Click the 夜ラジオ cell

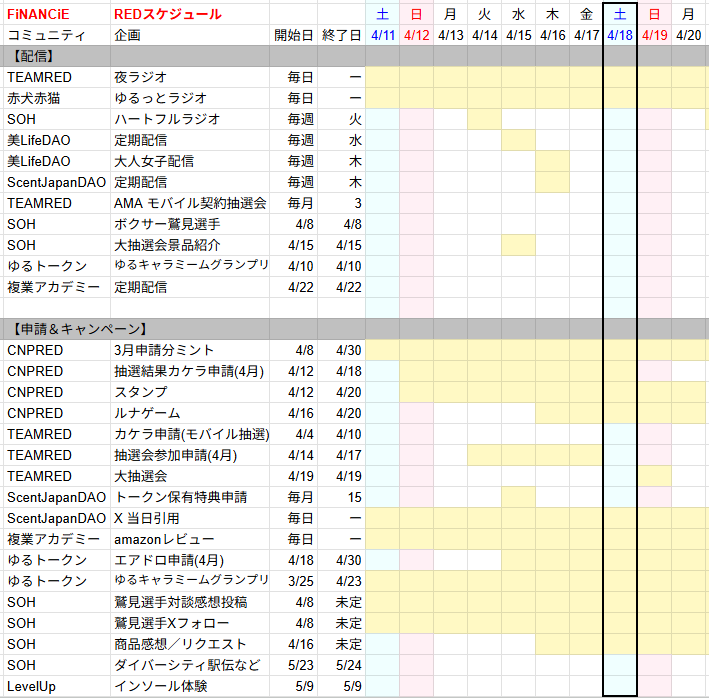(190, 77)
